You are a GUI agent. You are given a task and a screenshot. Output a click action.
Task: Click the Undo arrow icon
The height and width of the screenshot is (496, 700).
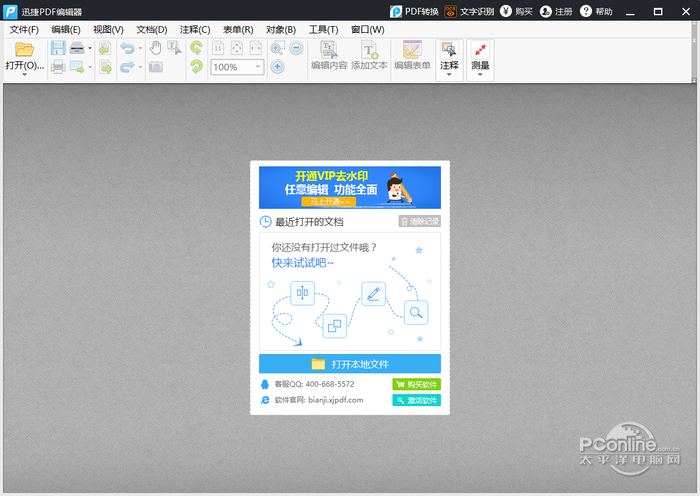(x=126, y=48)
